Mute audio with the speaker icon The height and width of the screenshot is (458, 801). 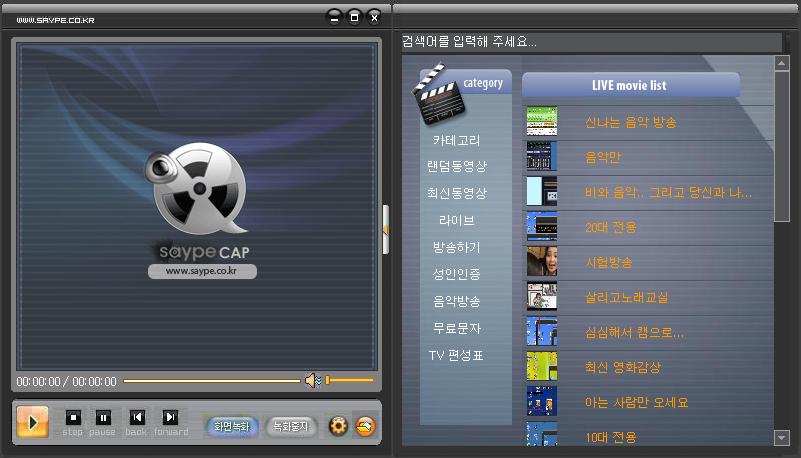coord(312,380)
